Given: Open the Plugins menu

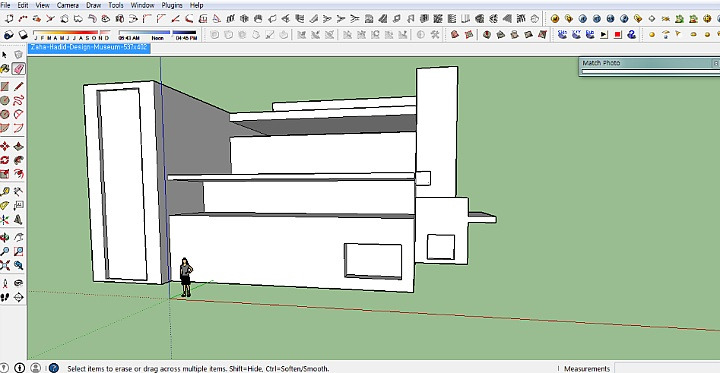Looking at the screenshot, I should [172, 5].
